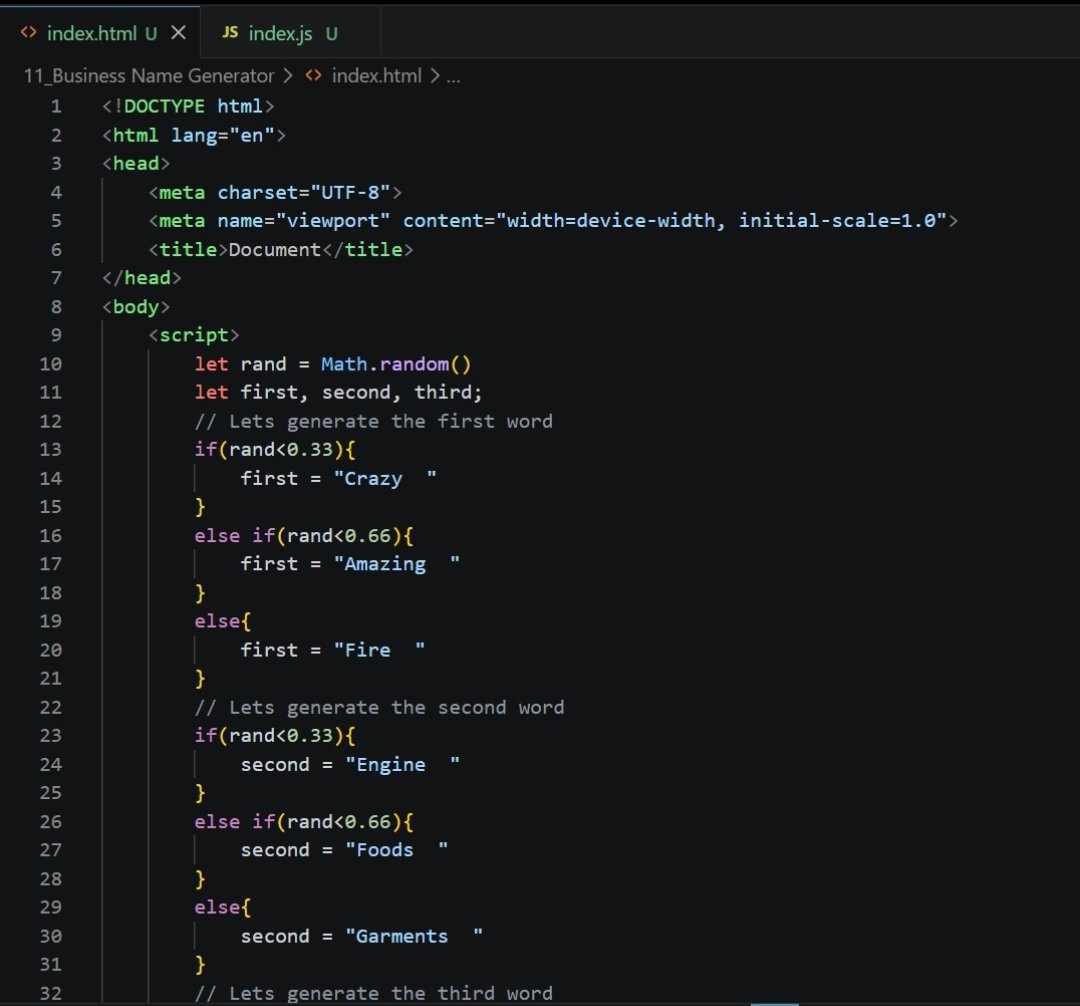Close the index.html tab
The image size is (1080, 1006).
178,32
